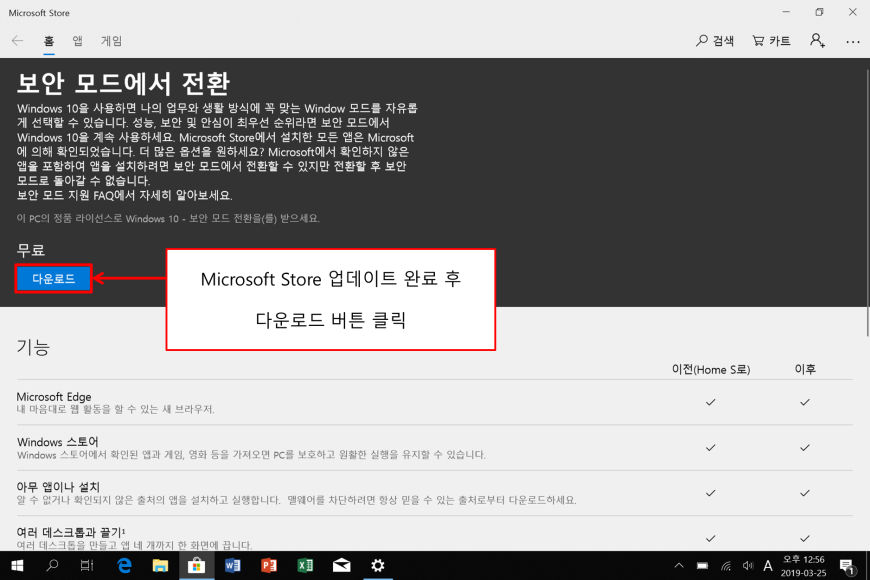This screenshot has width=870, height=580.
Task: Launch PowerPoint from taskbar
Action: [x=269, y=566]
